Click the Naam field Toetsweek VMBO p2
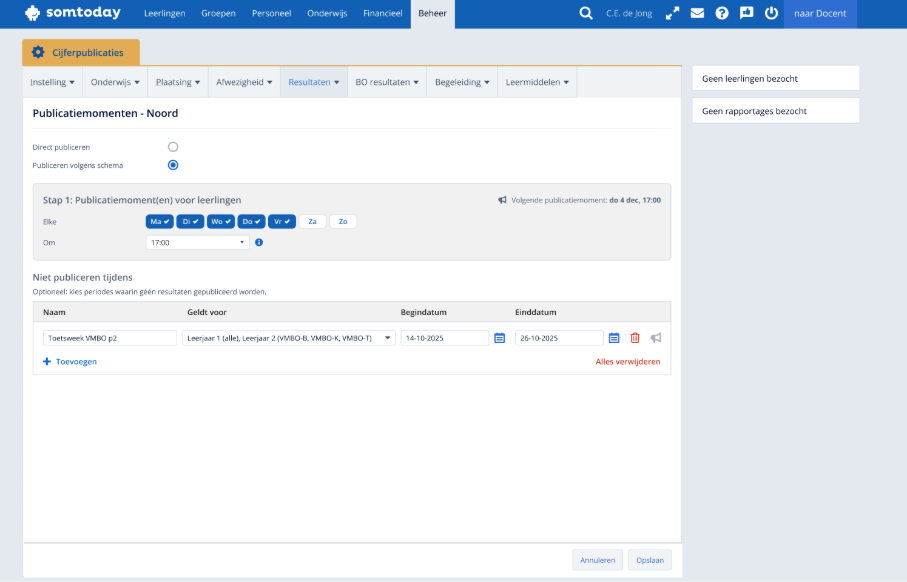This screenshot has width=907, height=582. click(110, 338)
